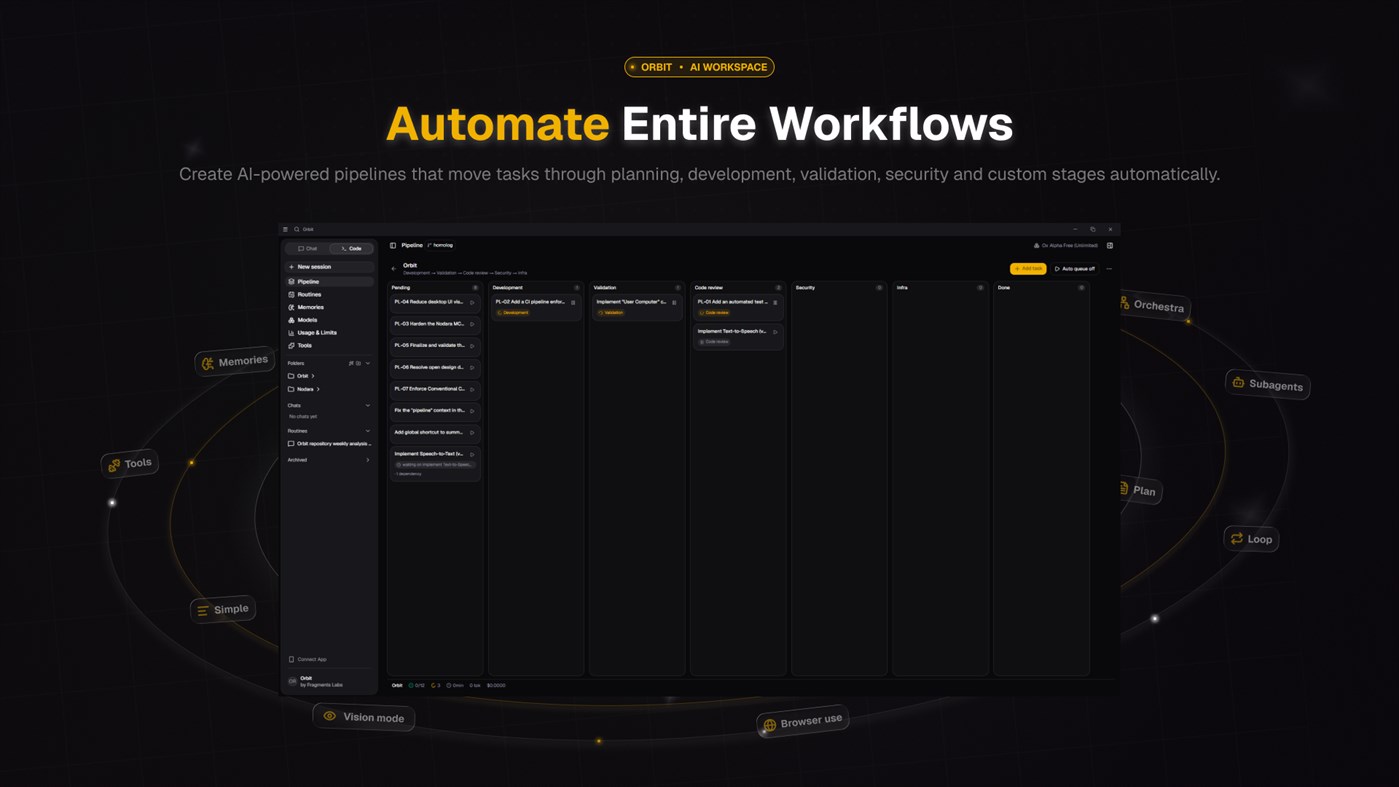Image resolution: width=1399 pixels, height=787 pixels.
Task: Open the Routines page in sidebar navigation
Action: [x=329, y=295]
